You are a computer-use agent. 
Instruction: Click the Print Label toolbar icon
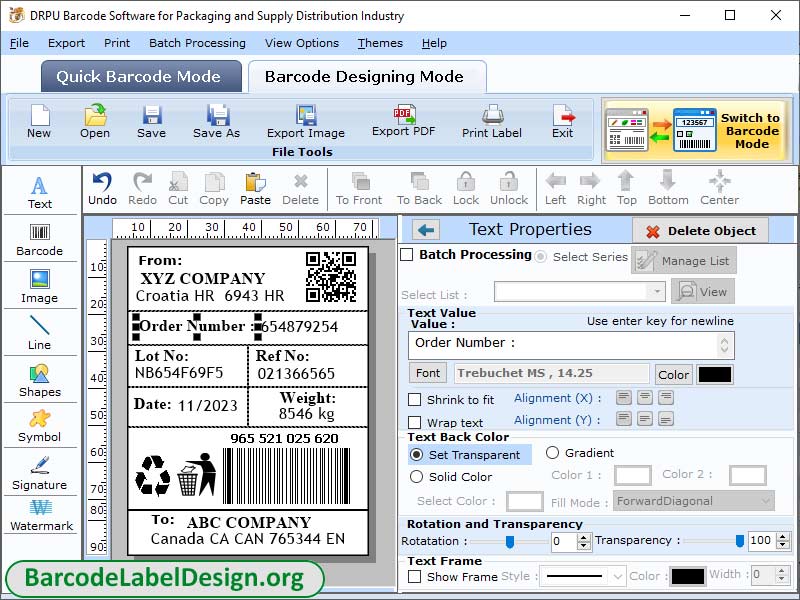coord(491,125)
